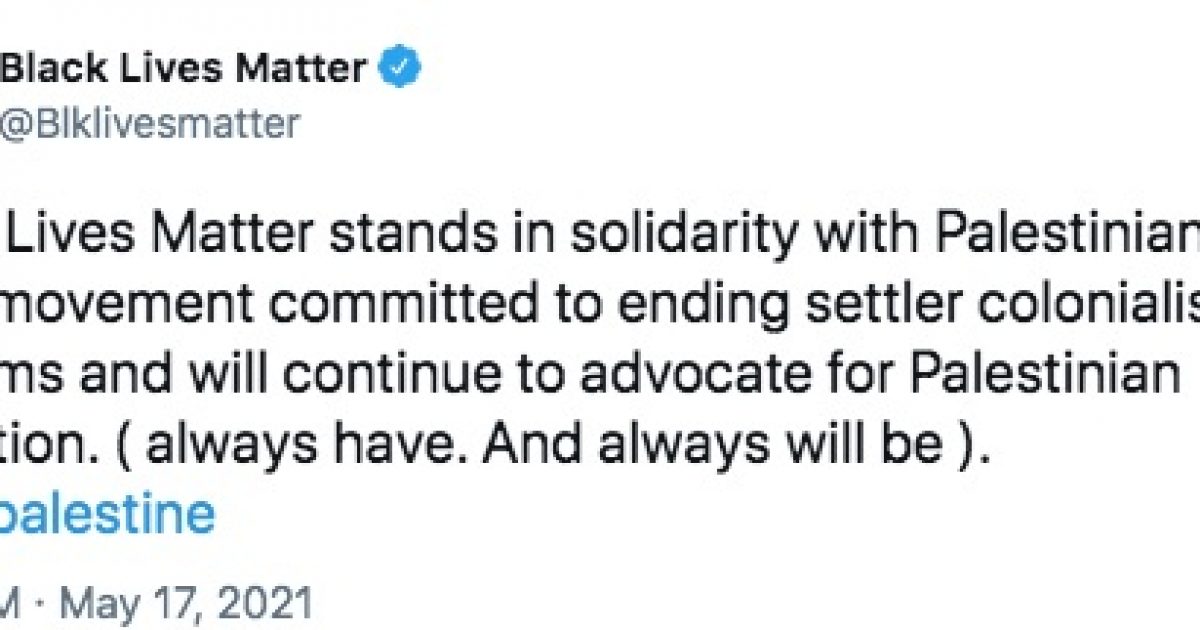Screen dimensions: 1200x630
Task: Follow the #palestine hashtag link
Action: click(x=107, y=515)
